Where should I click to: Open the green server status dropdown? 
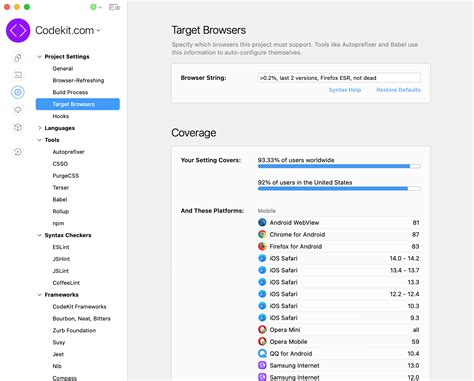pyautogui.click(x=96, y=7)
